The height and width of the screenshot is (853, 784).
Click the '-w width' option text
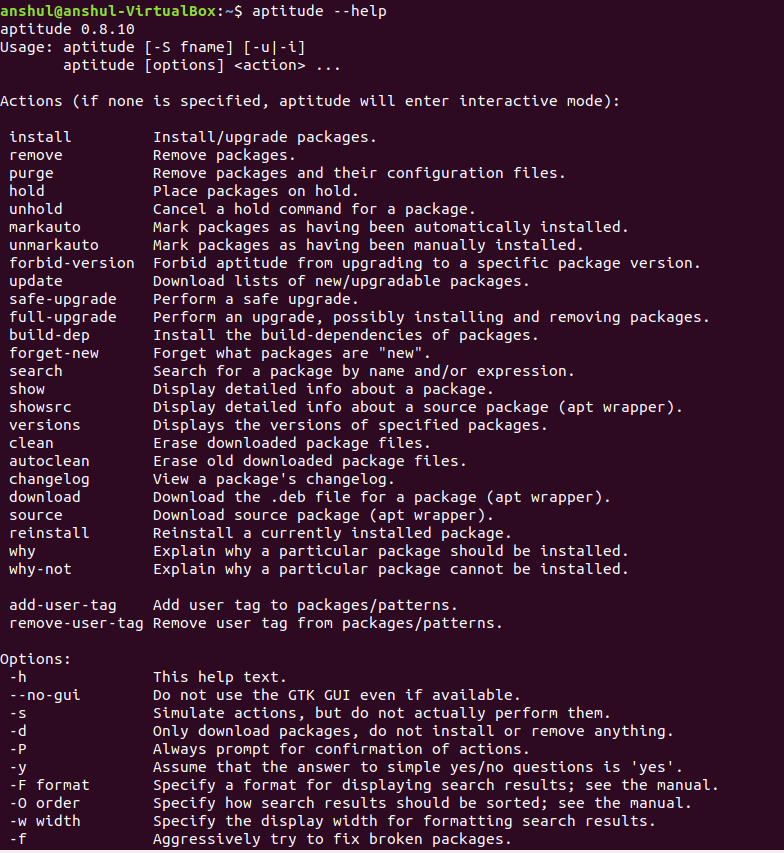click(44, 821)
